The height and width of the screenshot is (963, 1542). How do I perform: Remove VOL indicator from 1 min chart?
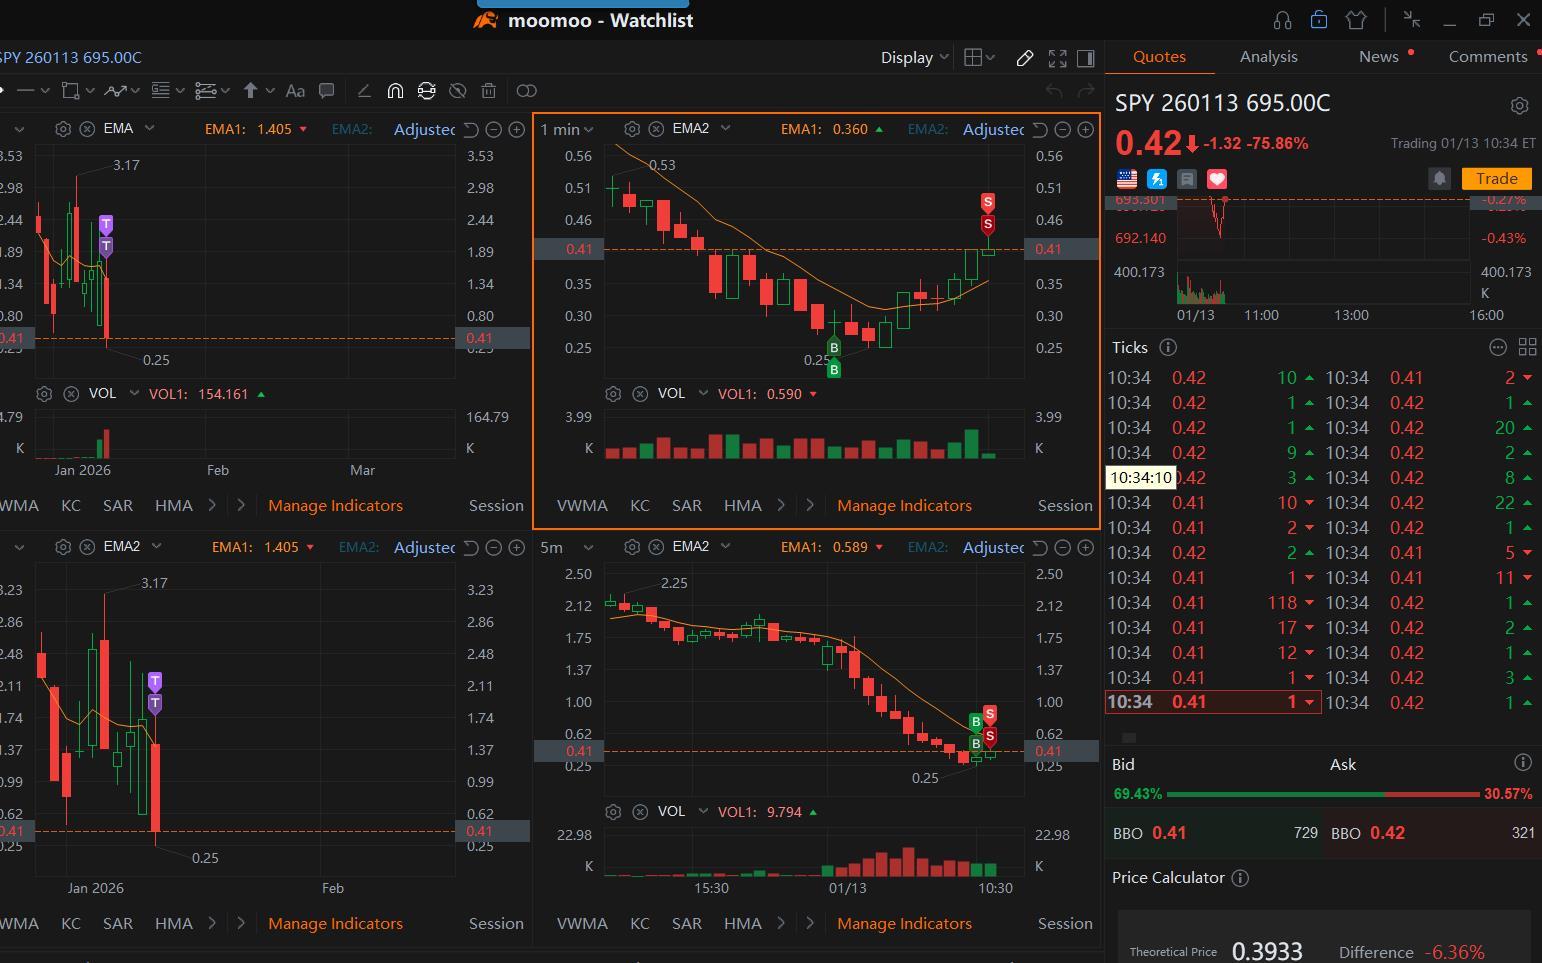click(640, 394)
